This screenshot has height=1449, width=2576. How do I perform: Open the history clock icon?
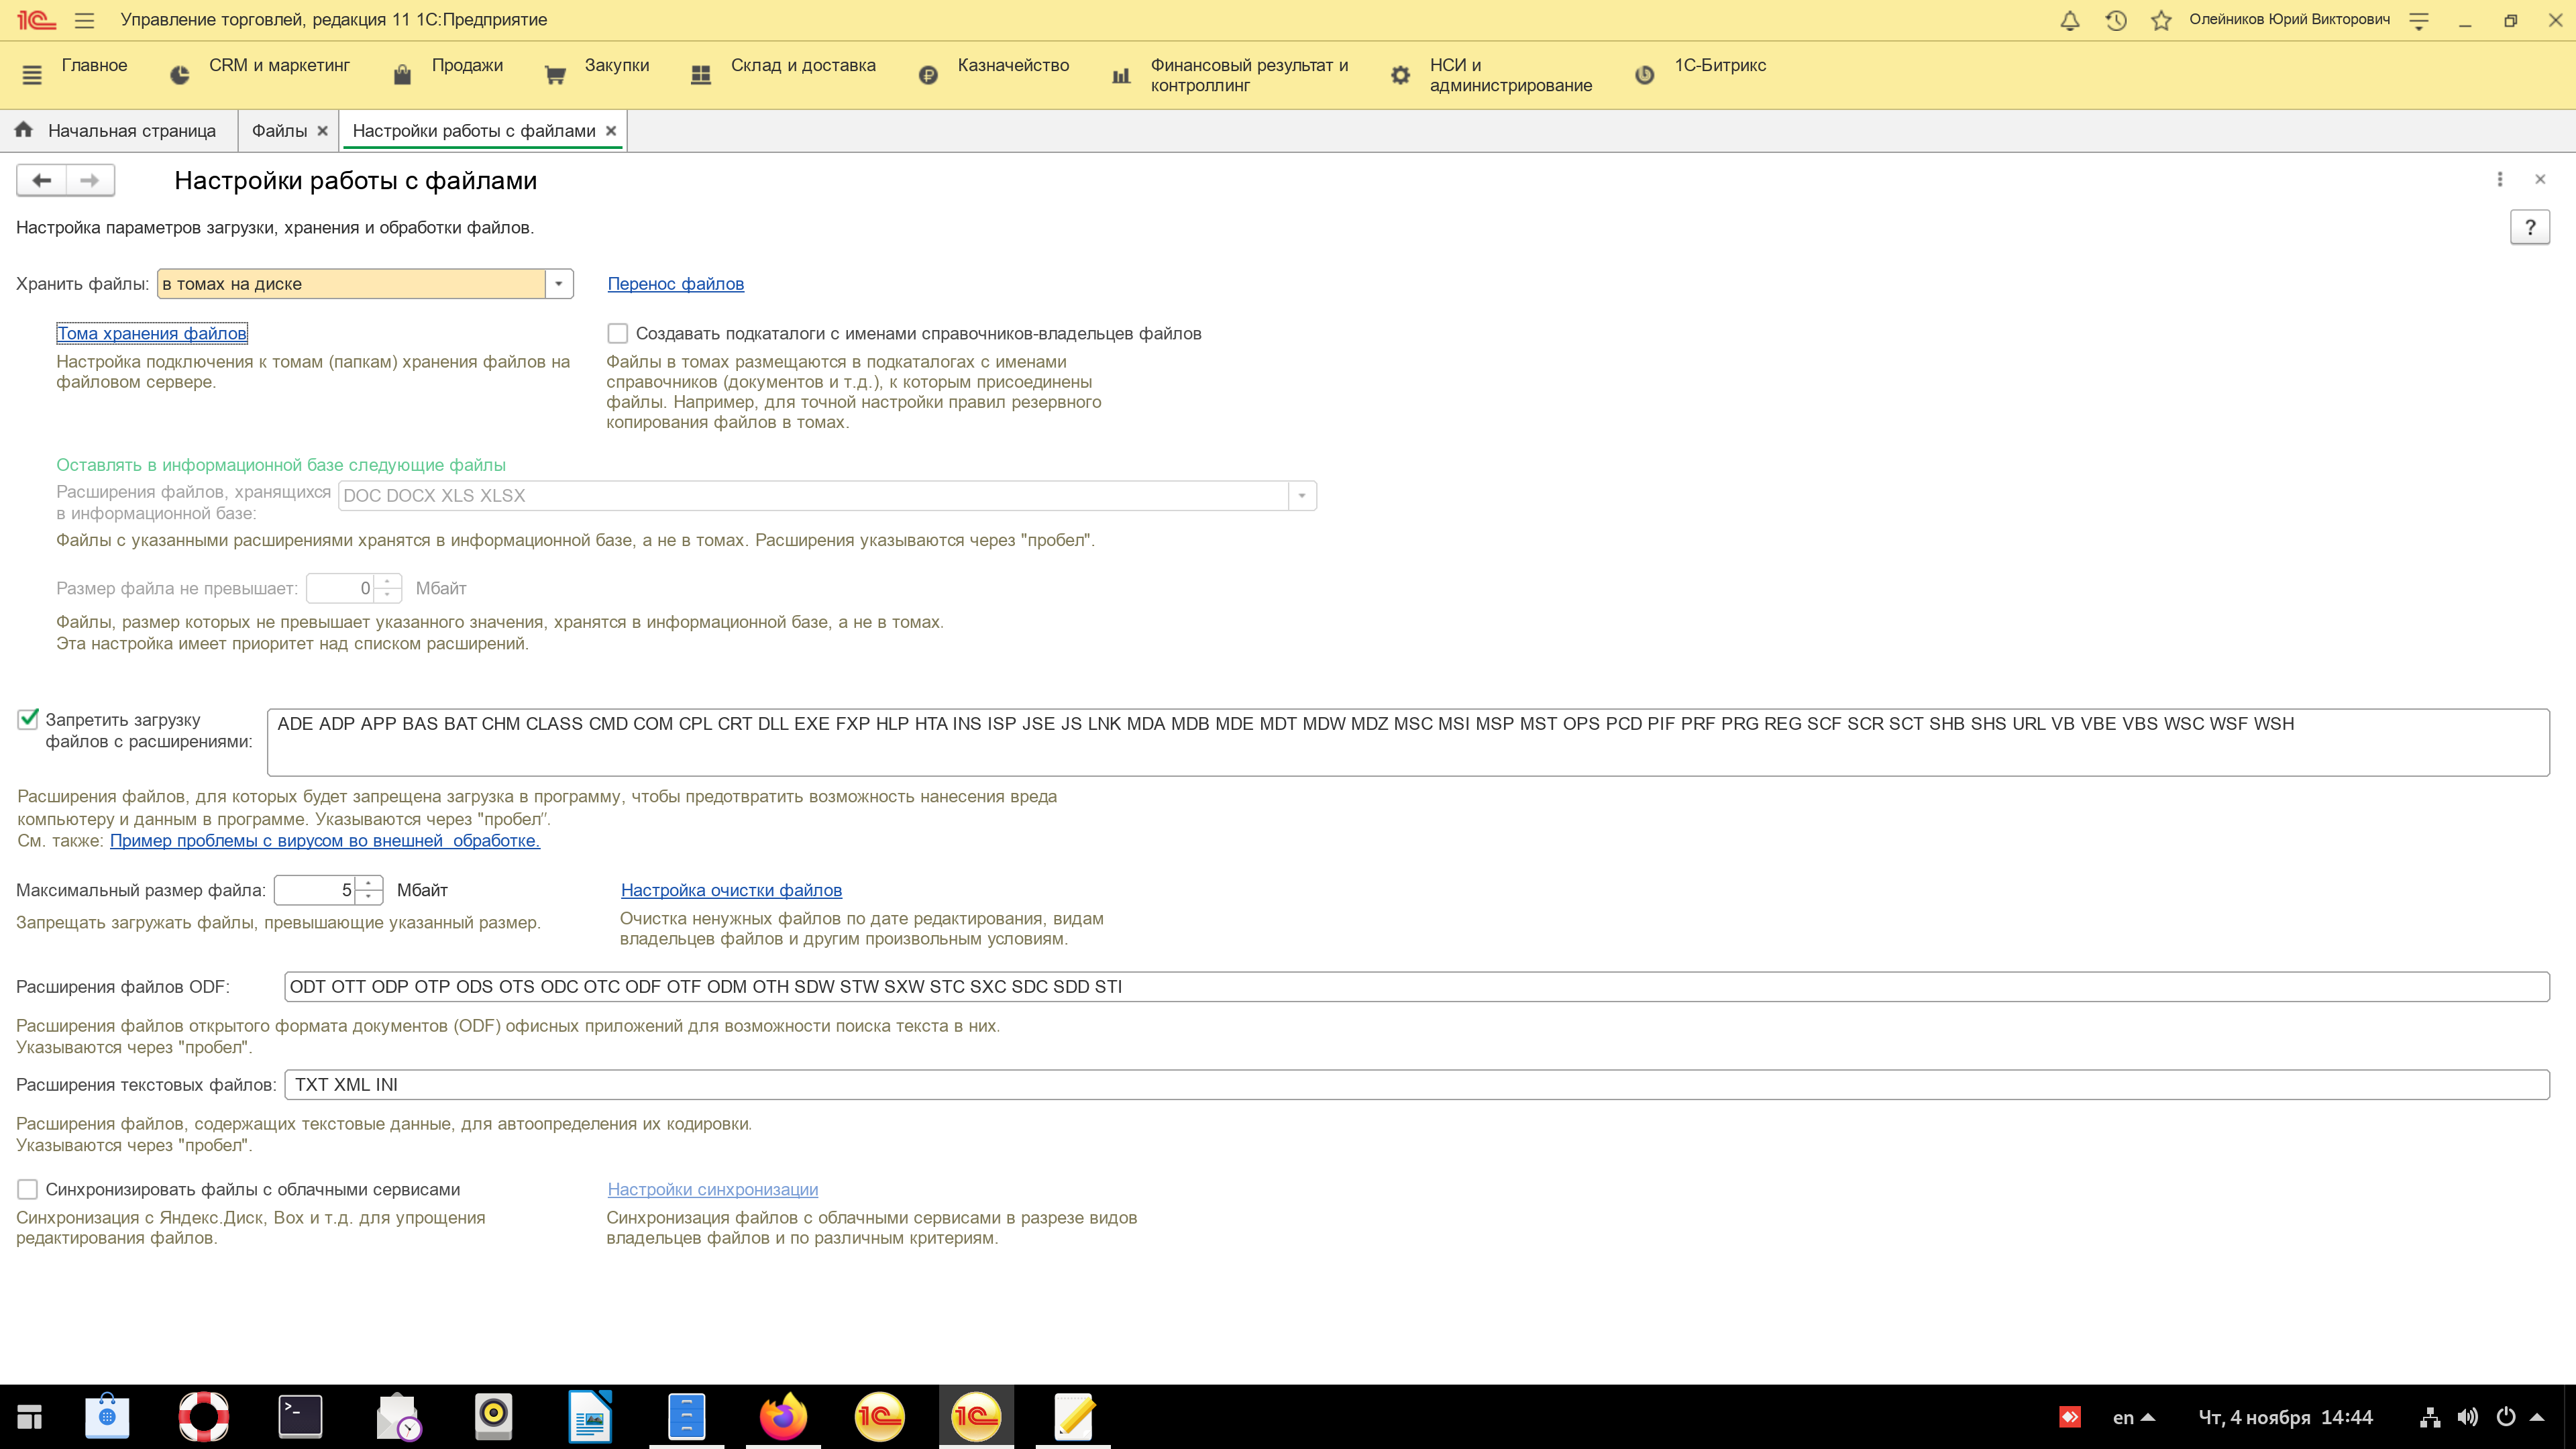tap(2115, 20)
